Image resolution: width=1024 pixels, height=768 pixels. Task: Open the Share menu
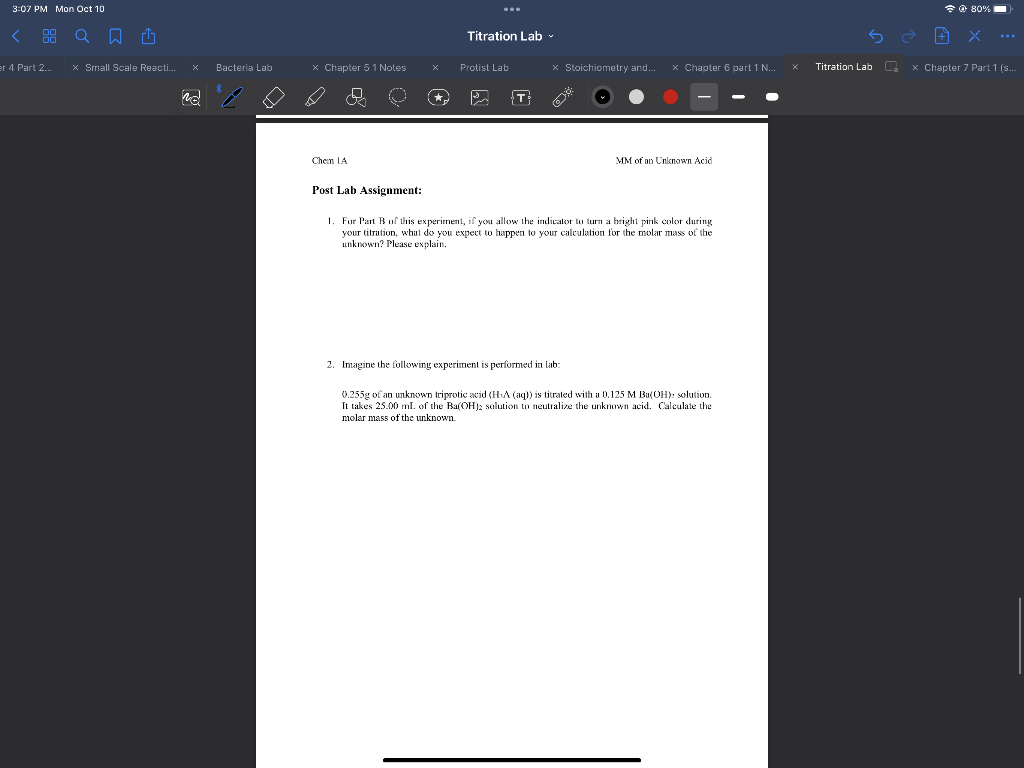tap(146, 36)
